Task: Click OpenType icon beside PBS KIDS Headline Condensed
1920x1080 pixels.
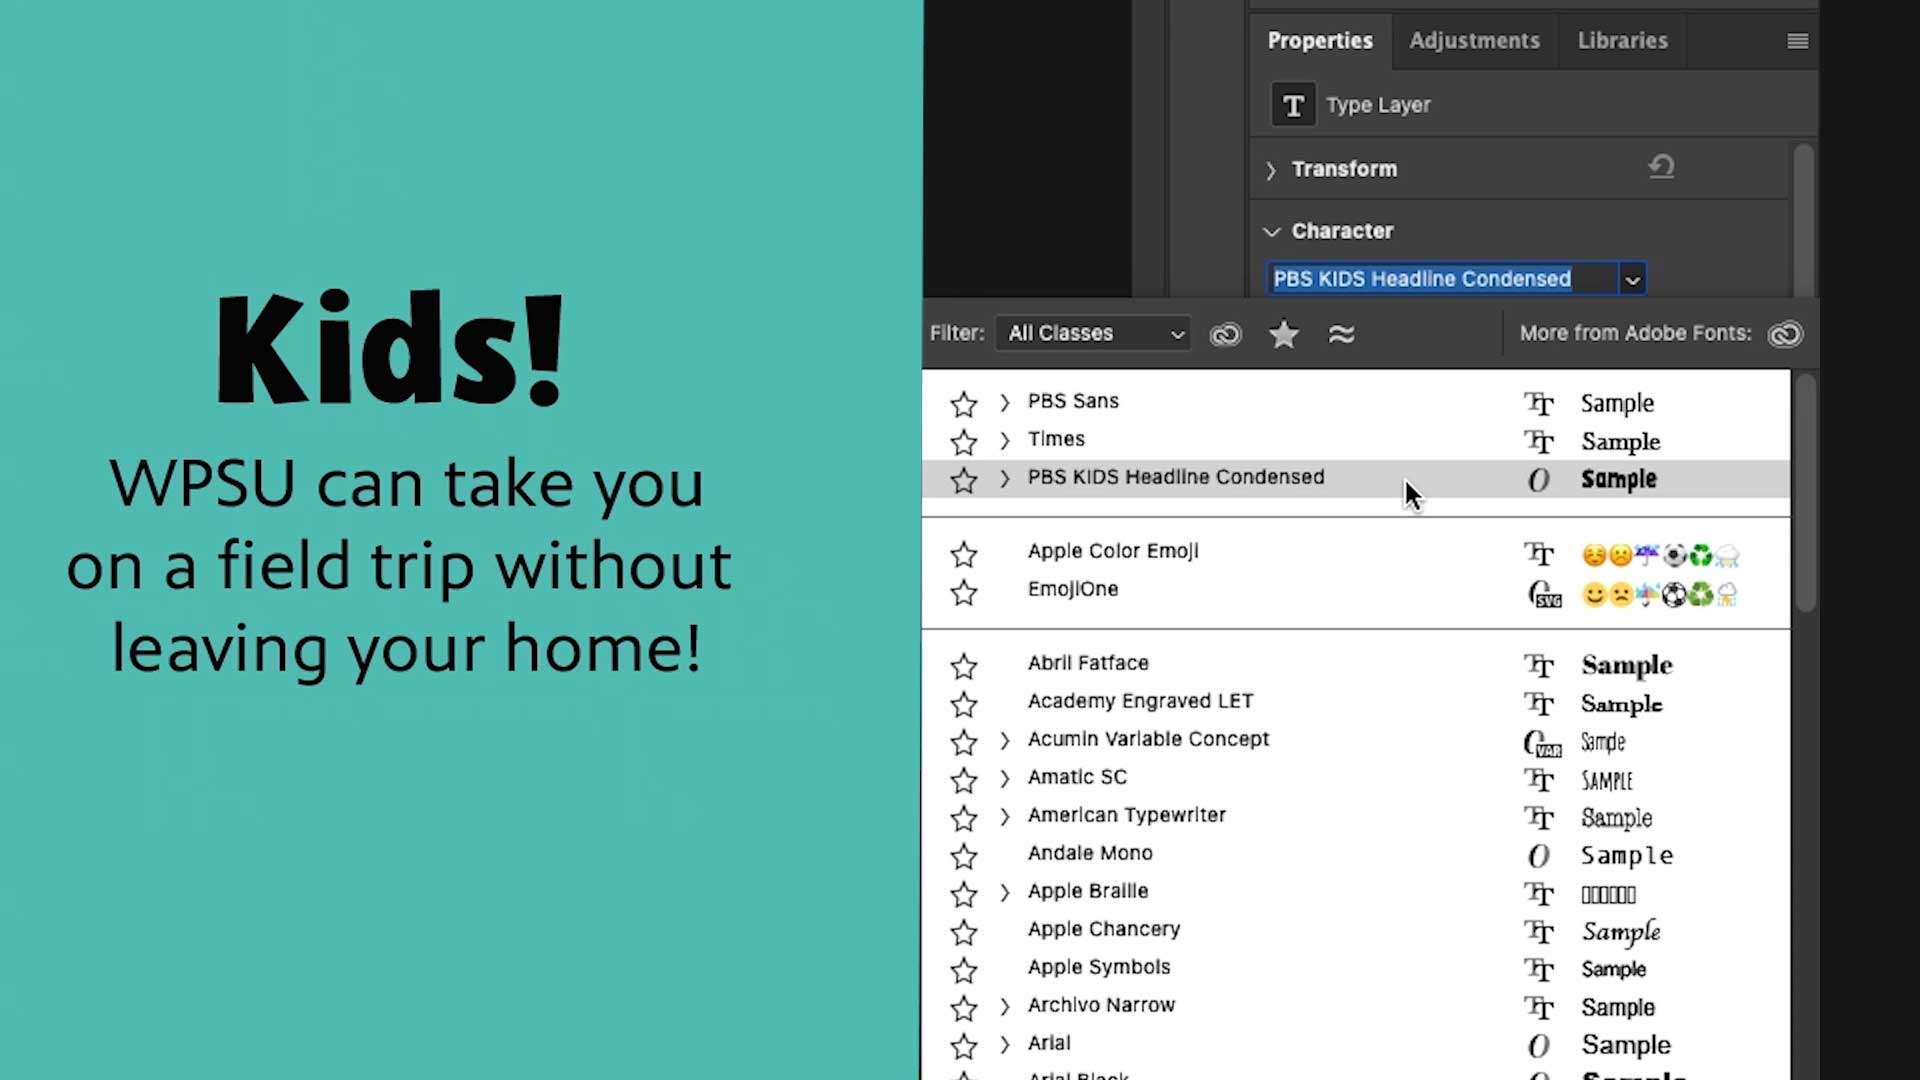Action: click(1539, 480)
